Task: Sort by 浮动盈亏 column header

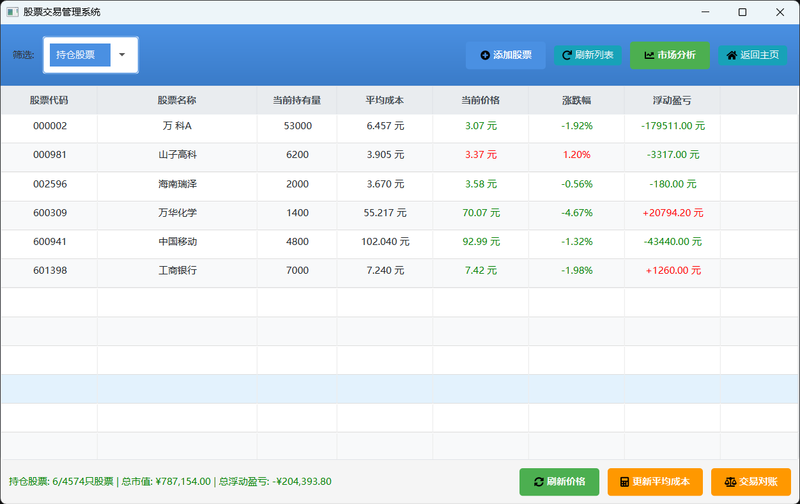Action: click(672, 100)
